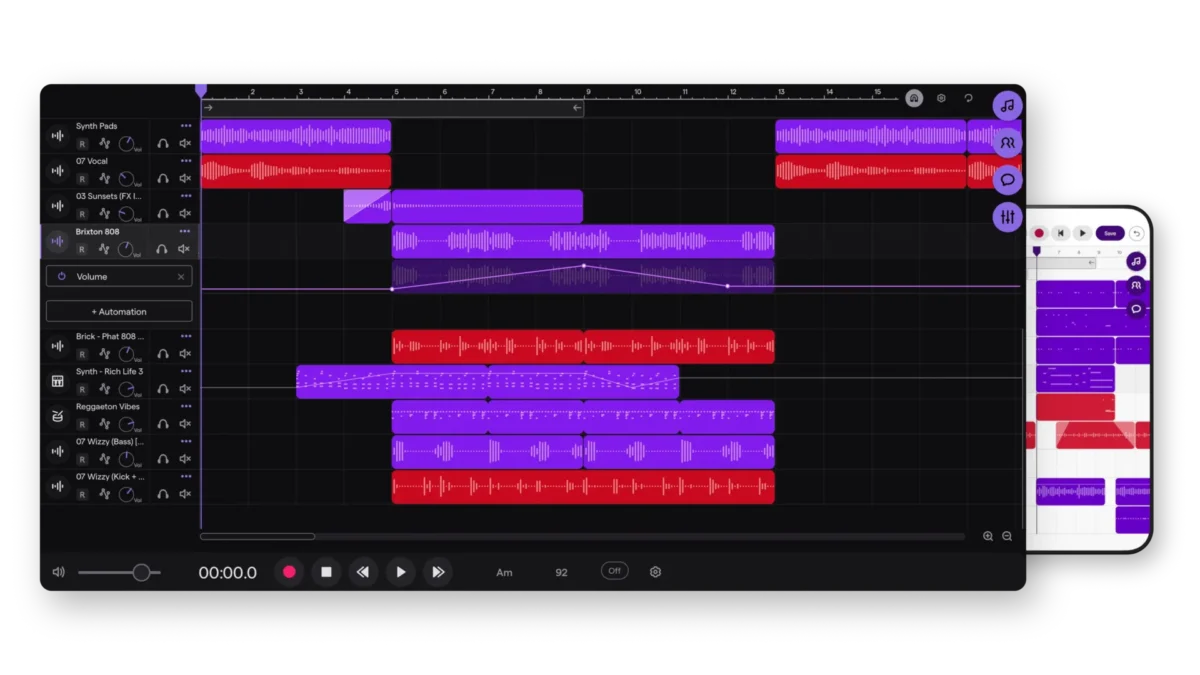Open the options menu for Reggaeton Vibes track
This screenshot has height=675, width=1200.
coord(186,407)
